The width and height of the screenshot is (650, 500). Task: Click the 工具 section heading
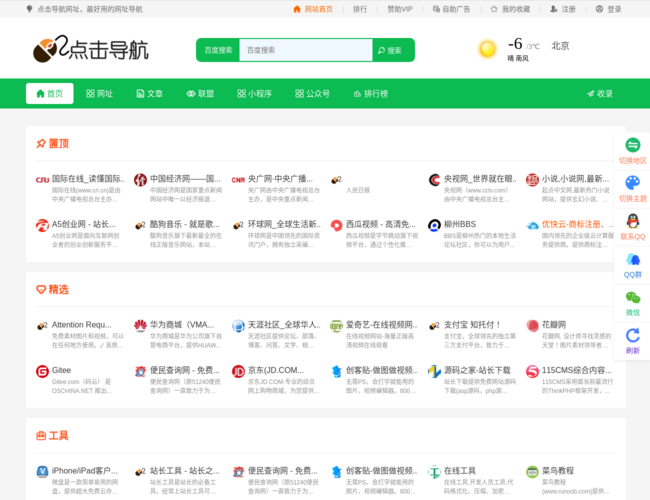tap(53, 435)
